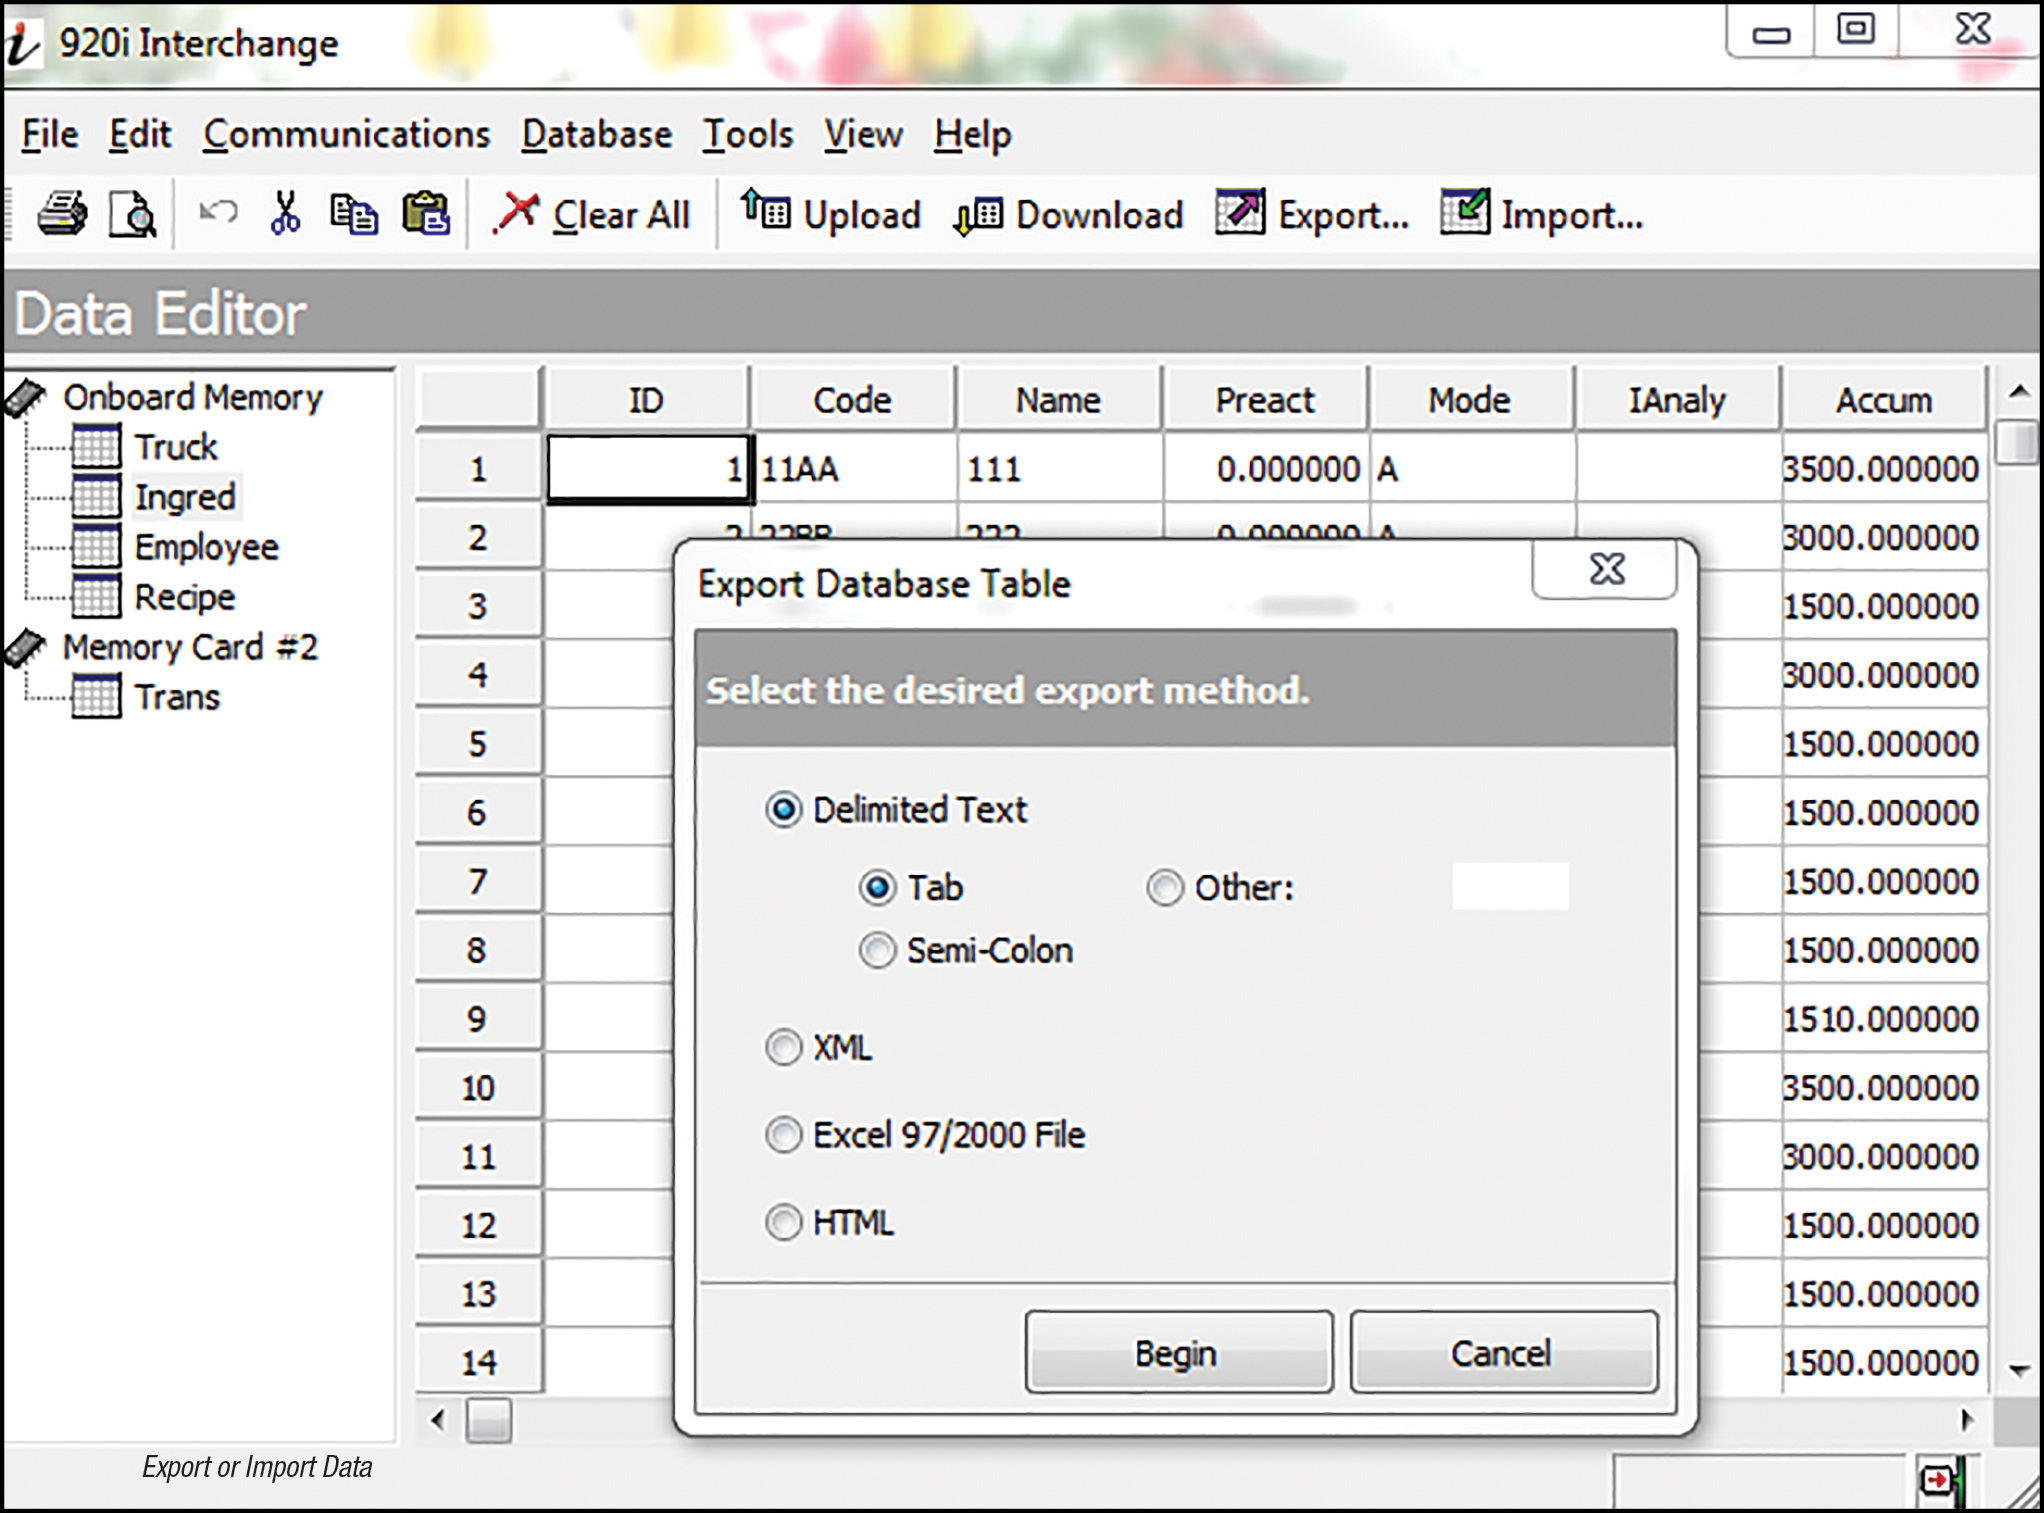The width and height of the screenshot is (2044, 1513).
Task: Open the Database menu
Action: (597, 134)
